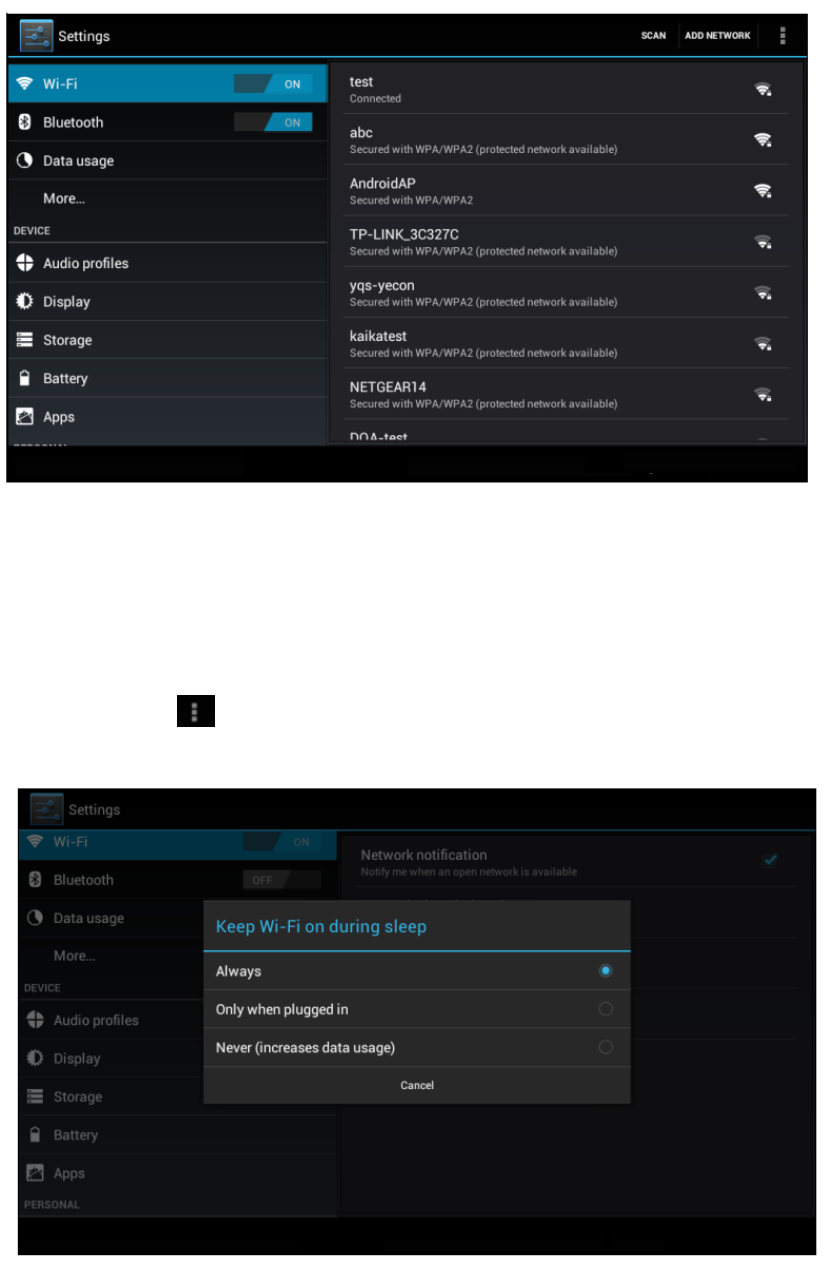
Task: Click the ADD NETWORK button
Action: [x=717, y=36]
